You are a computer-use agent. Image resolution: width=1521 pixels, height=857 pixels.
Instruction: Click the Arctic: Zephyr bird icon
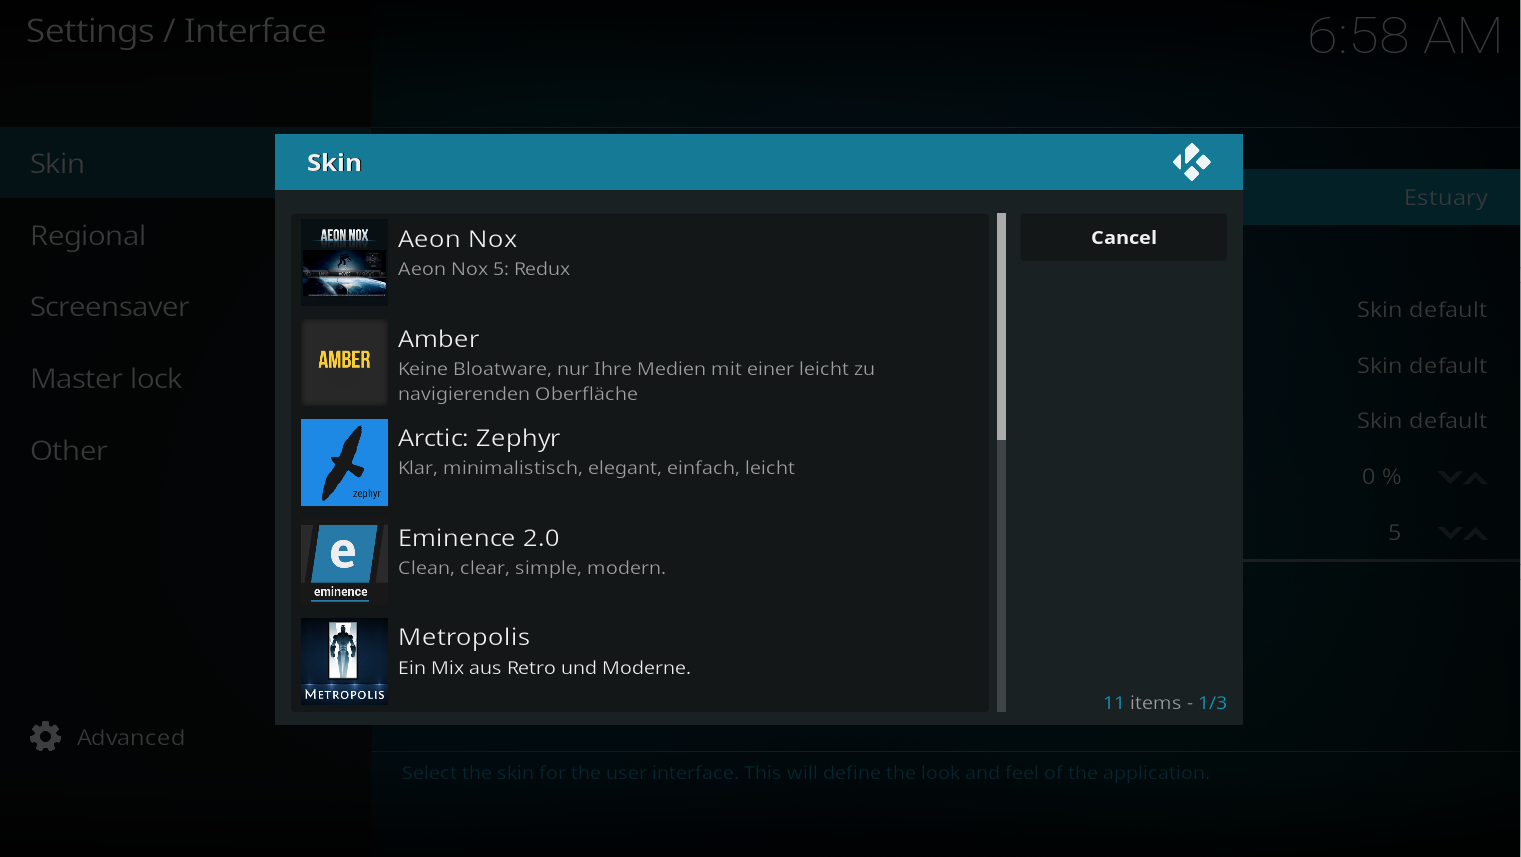click(x=344, y=462)
